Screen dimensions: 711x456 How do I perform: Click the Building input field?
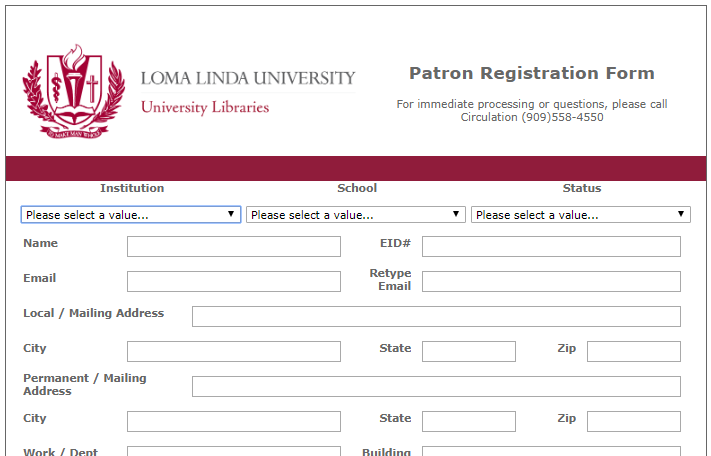coord(551,451)
